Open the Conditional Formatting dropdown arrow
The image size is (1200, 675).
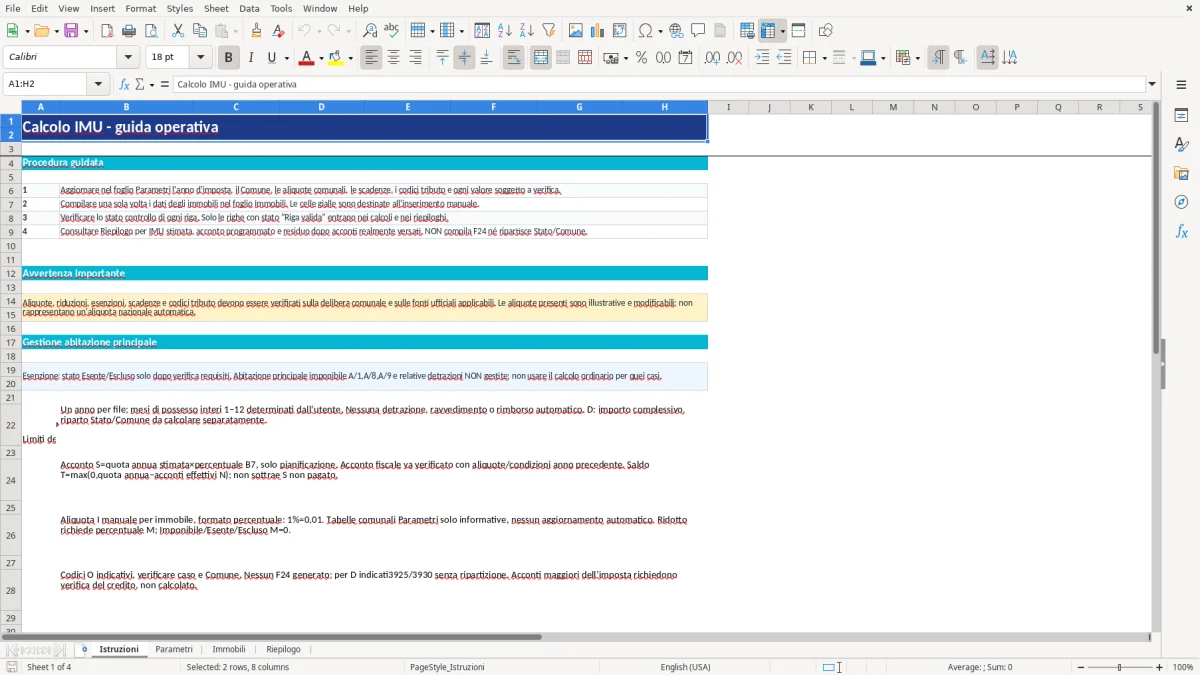[917, 58]
